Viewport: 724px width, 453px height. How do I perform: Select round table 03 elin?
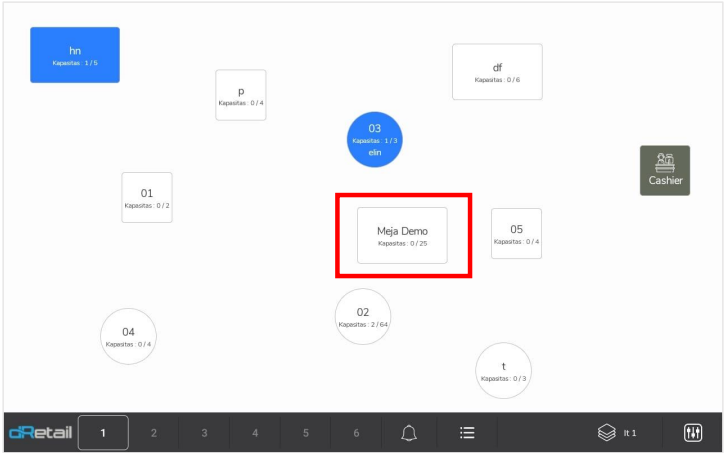click(374, 139)
